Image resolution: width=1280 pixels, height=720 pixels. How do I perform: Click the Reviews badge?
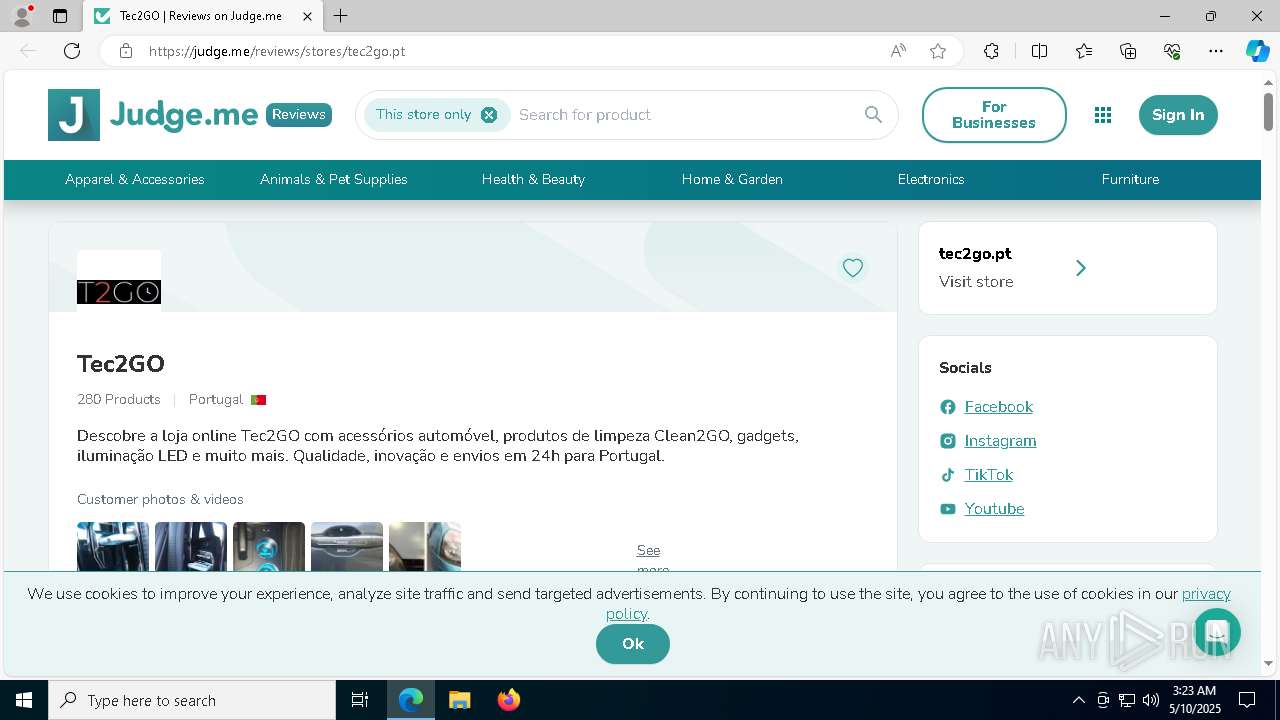tap(299, 115)
